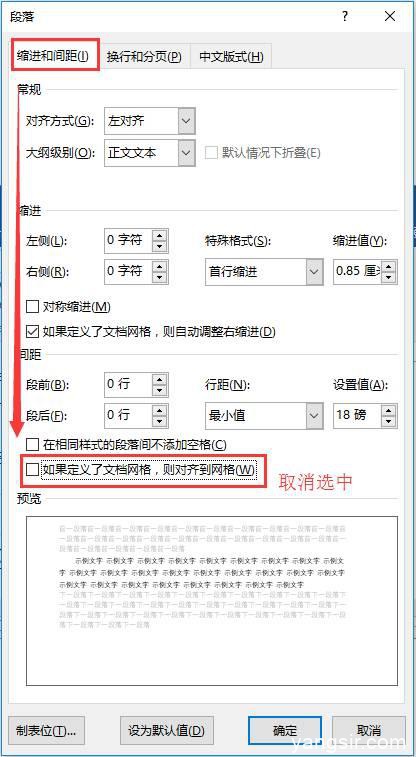The width and height of the screenshot is (416, 757).
Task: Close the 段落 dialog with X
Action: coord(390,16)
